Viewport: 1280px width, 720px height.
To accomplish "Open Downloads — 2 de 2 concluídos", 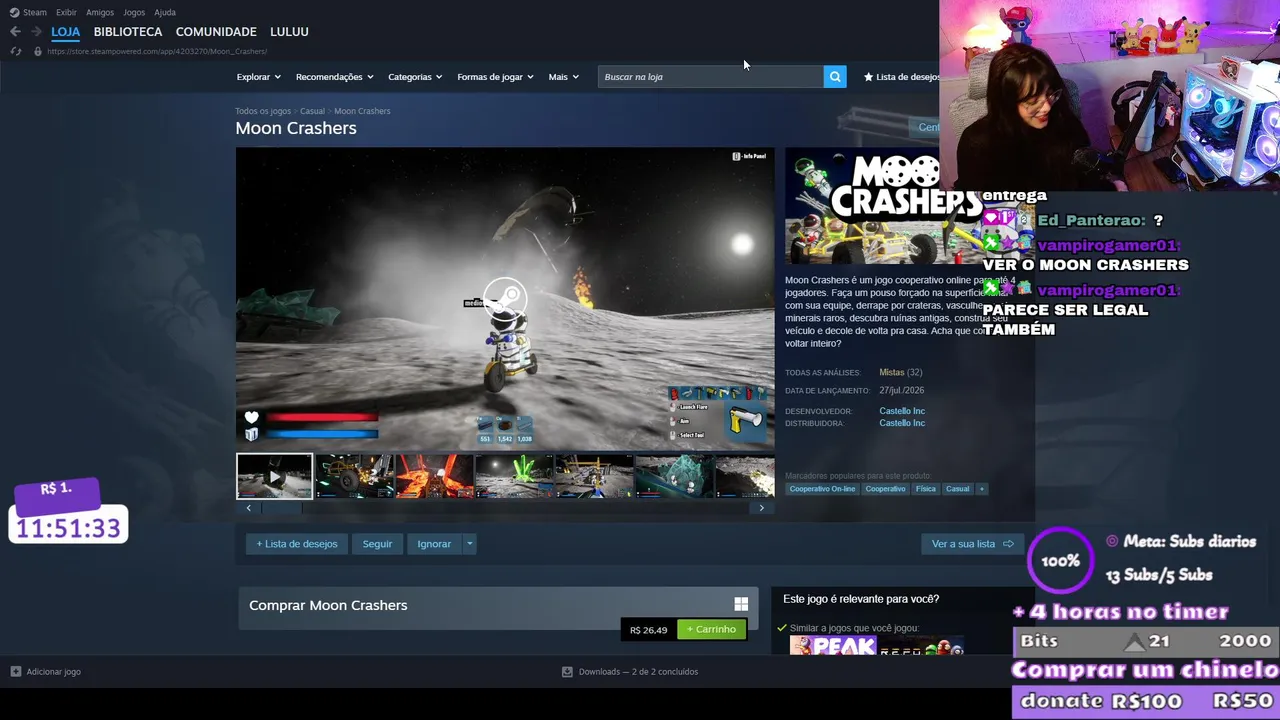I will click(638, 672).
